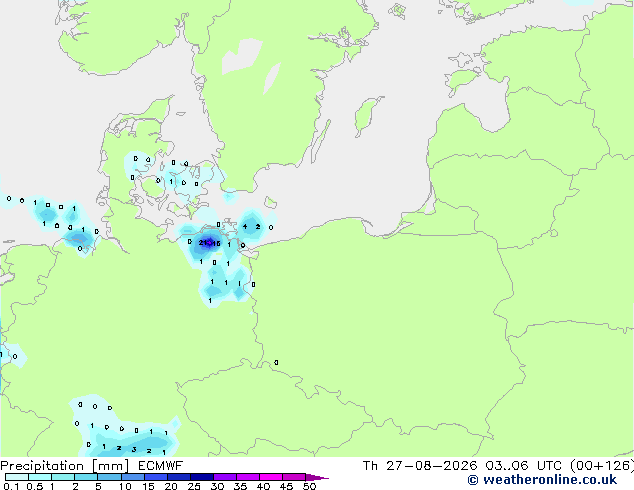
Task: Select the 0.1–0.5 mm legend color
Action: (x=17, y=477)
